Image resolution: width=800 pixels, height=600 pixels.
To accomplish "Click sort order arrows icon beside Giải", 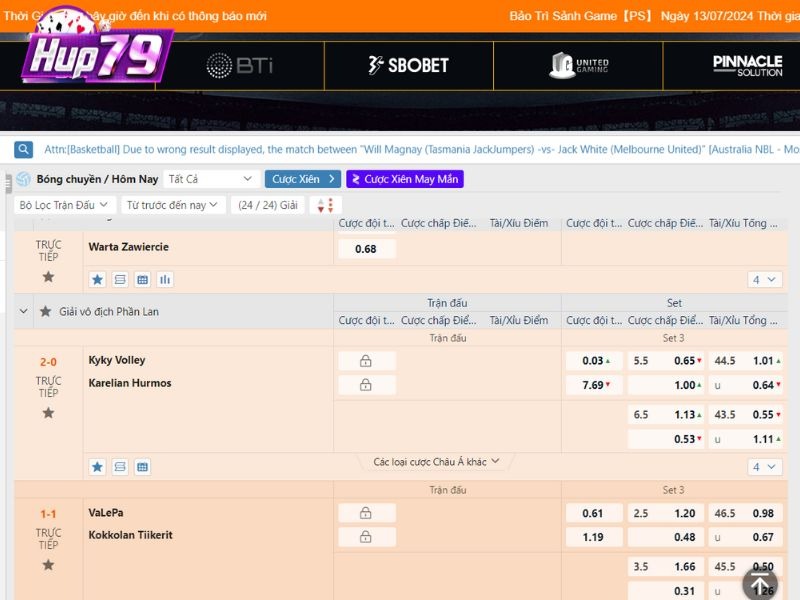I will point(324,205).
